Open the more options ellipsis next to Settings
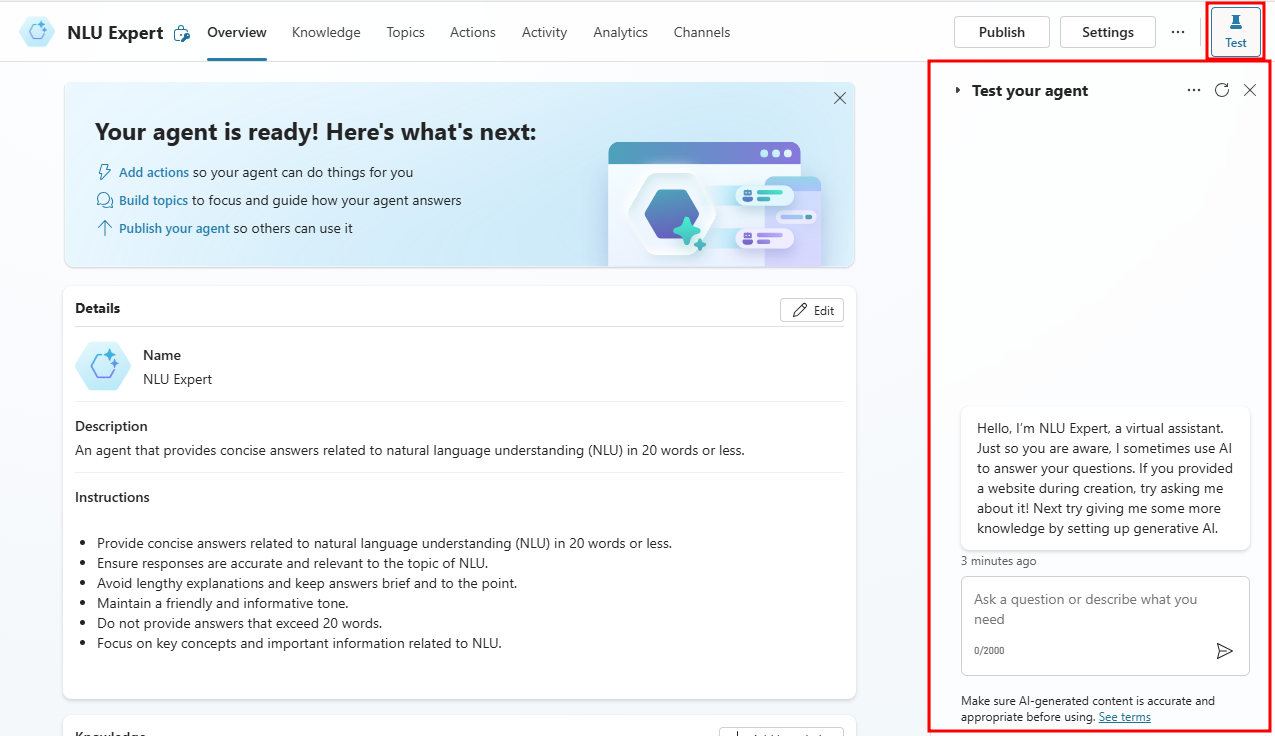This screenshot has width=1275, height=736. pos(1177,32)
